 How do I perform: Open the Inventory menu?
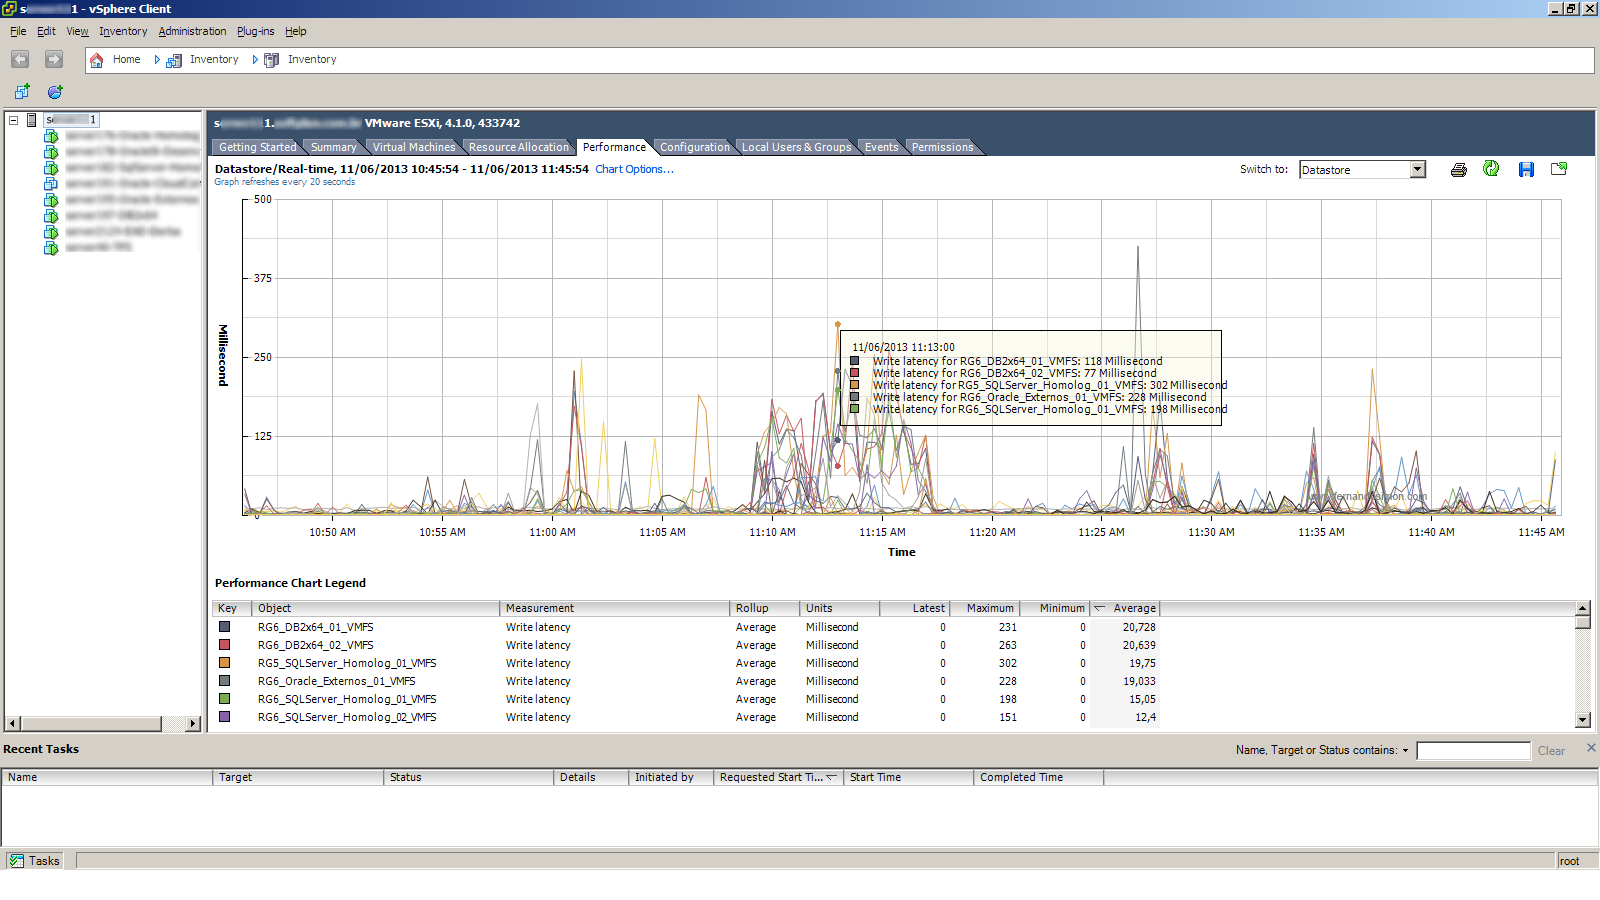point(123,32)
